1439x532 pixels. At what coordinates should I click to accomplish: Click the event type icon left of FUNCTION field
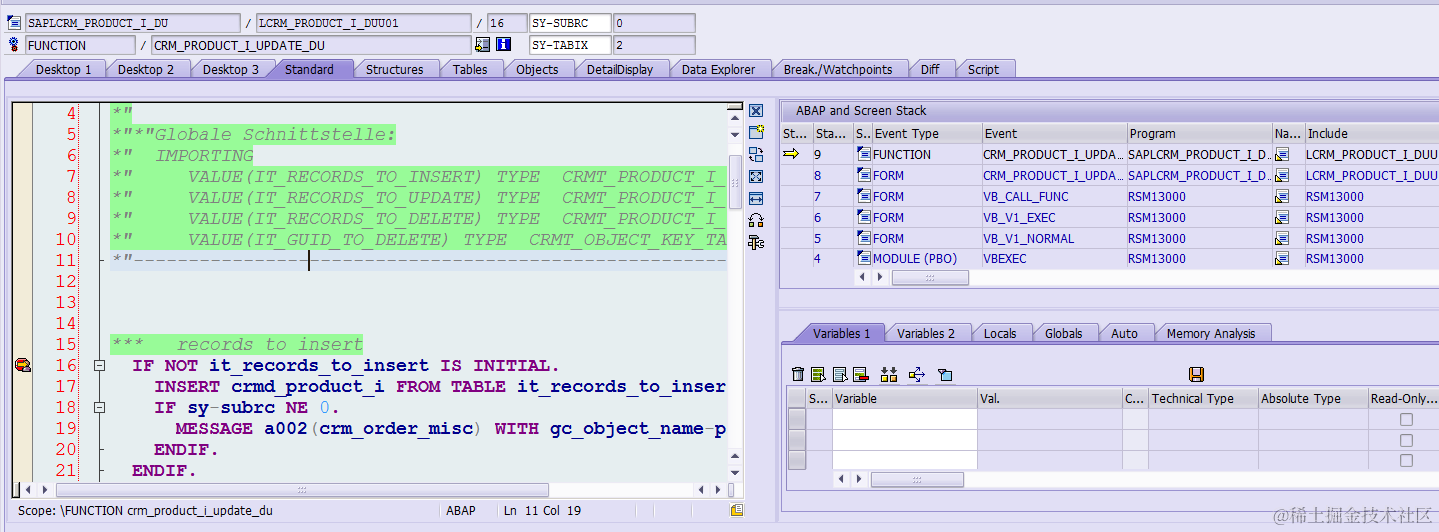(14, 45)
